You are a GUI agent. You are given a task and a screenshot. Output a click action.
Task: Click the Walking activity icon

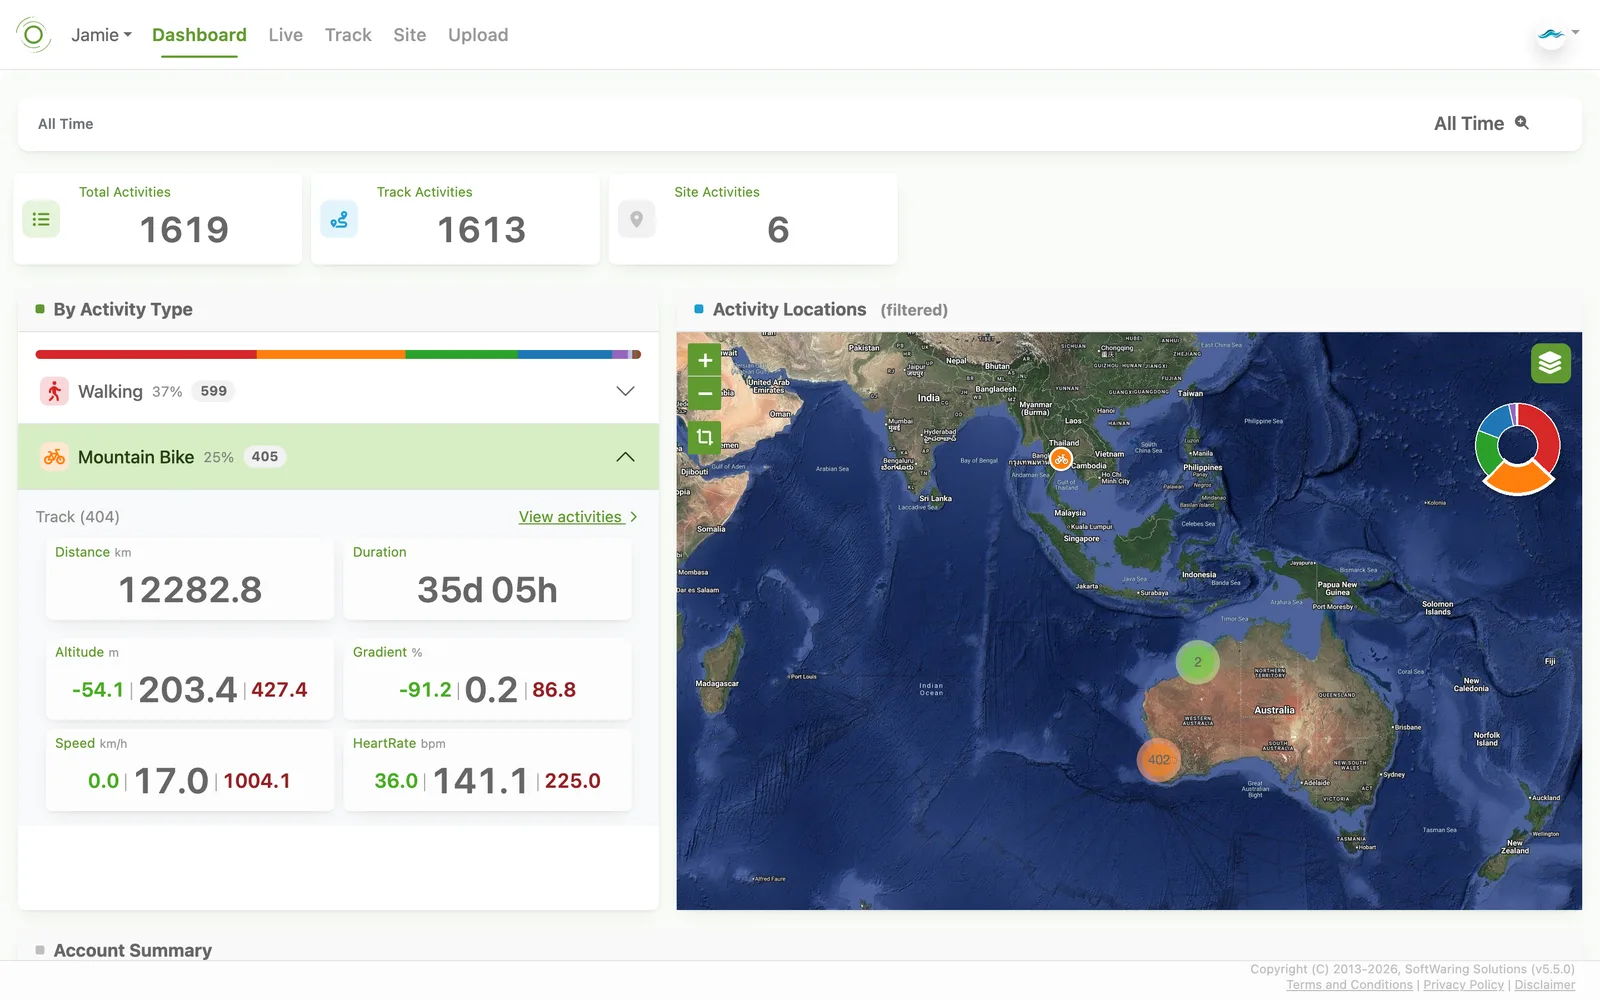pos(54,391)
